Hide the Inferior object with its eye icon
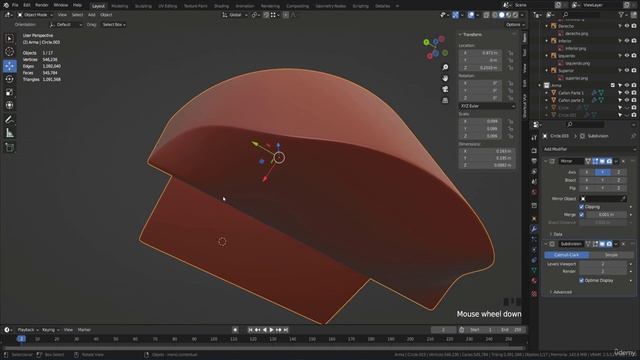 tap(627, 41)
